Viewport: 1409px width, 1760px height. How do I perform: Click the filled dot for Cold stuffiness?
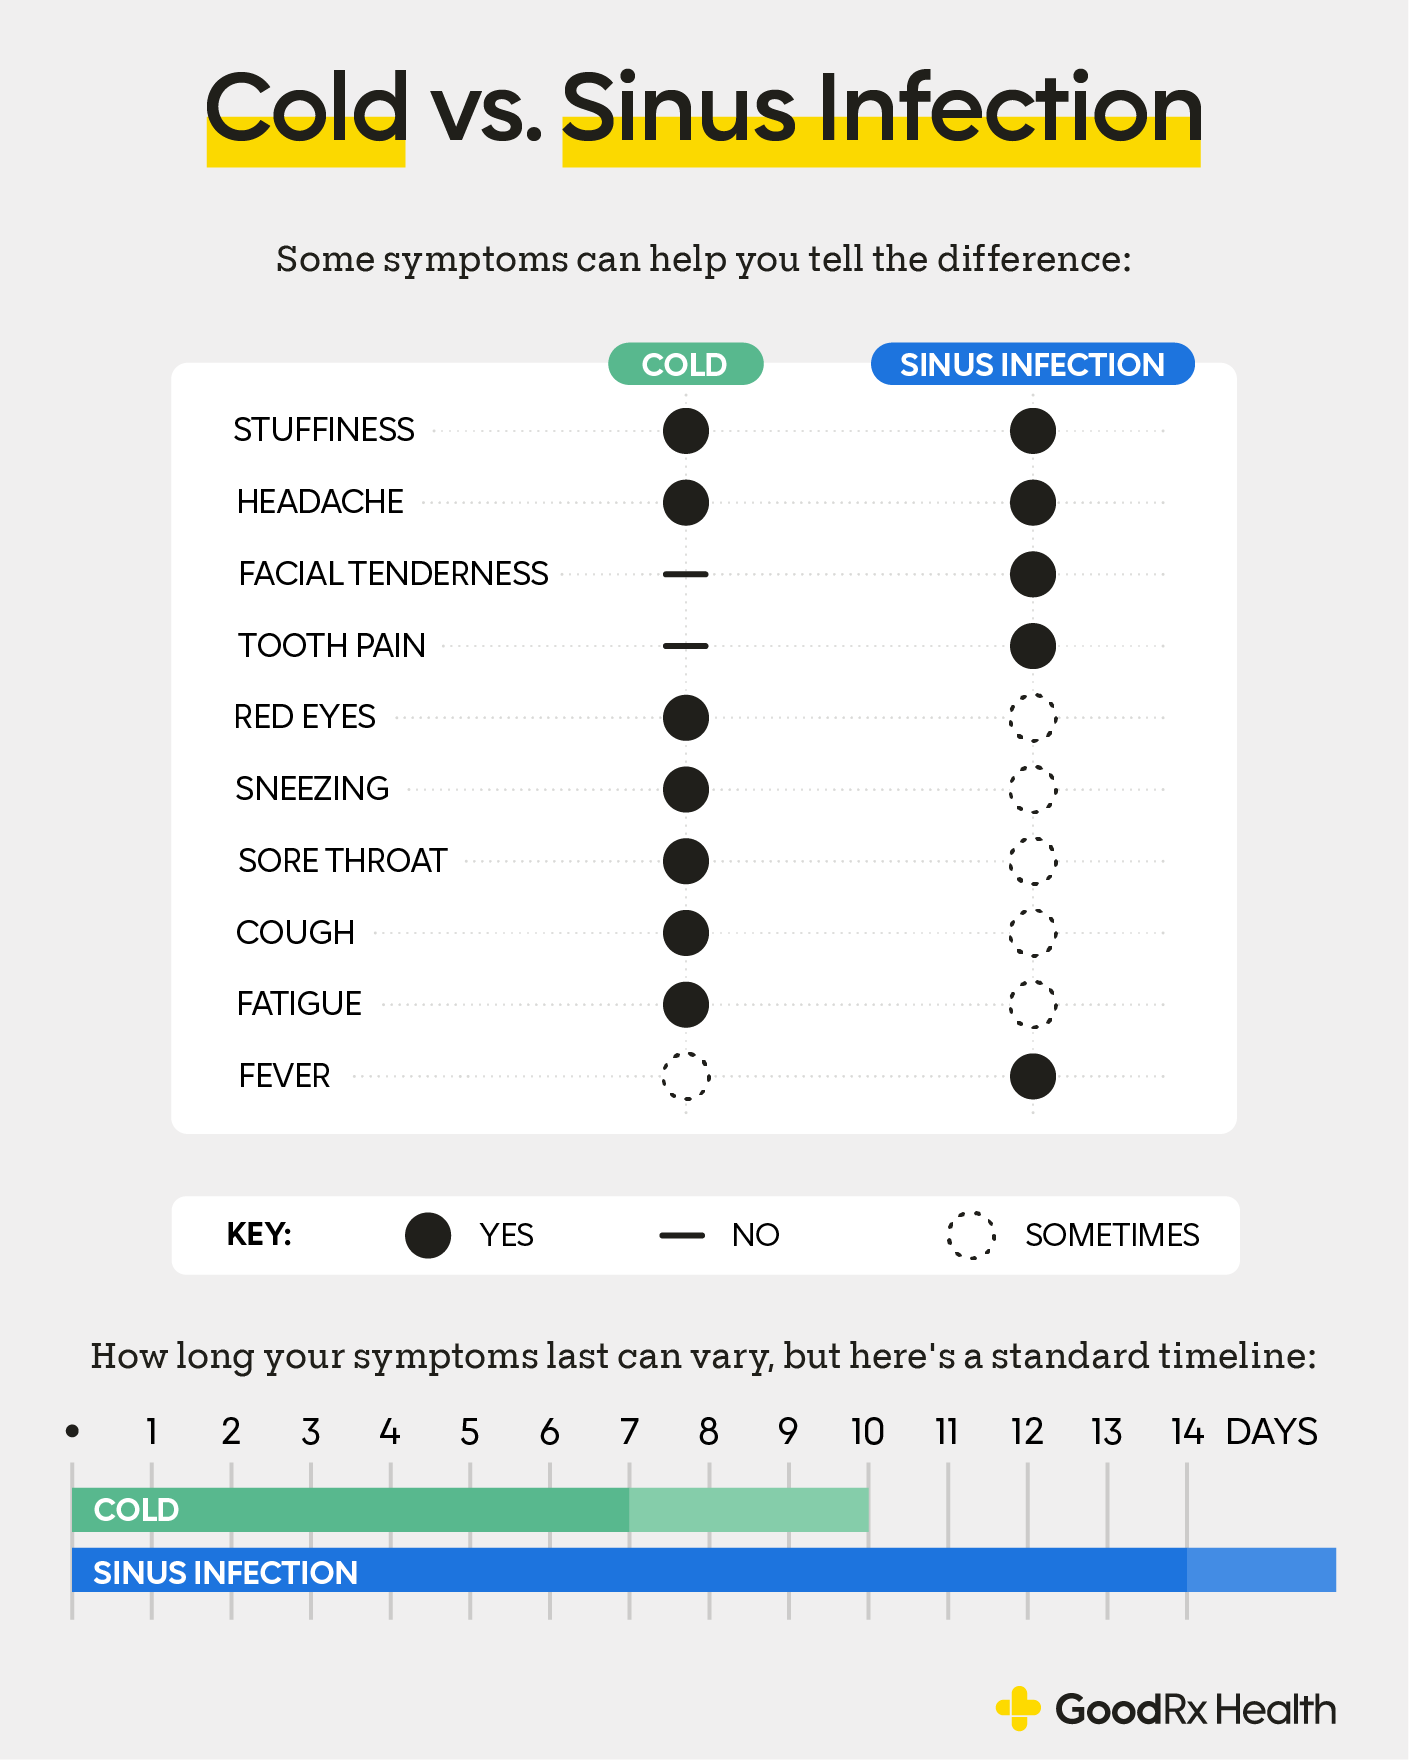tap(686, 431)
